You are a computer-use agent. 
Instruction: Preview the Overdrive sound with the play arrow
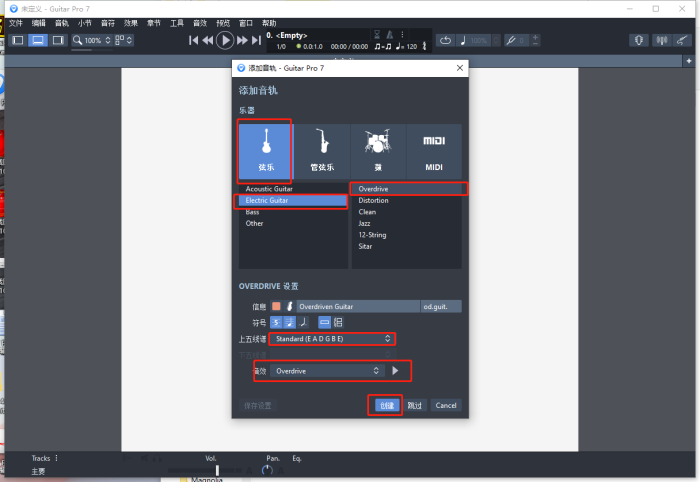pyautogui.click(x=395, y=371)
